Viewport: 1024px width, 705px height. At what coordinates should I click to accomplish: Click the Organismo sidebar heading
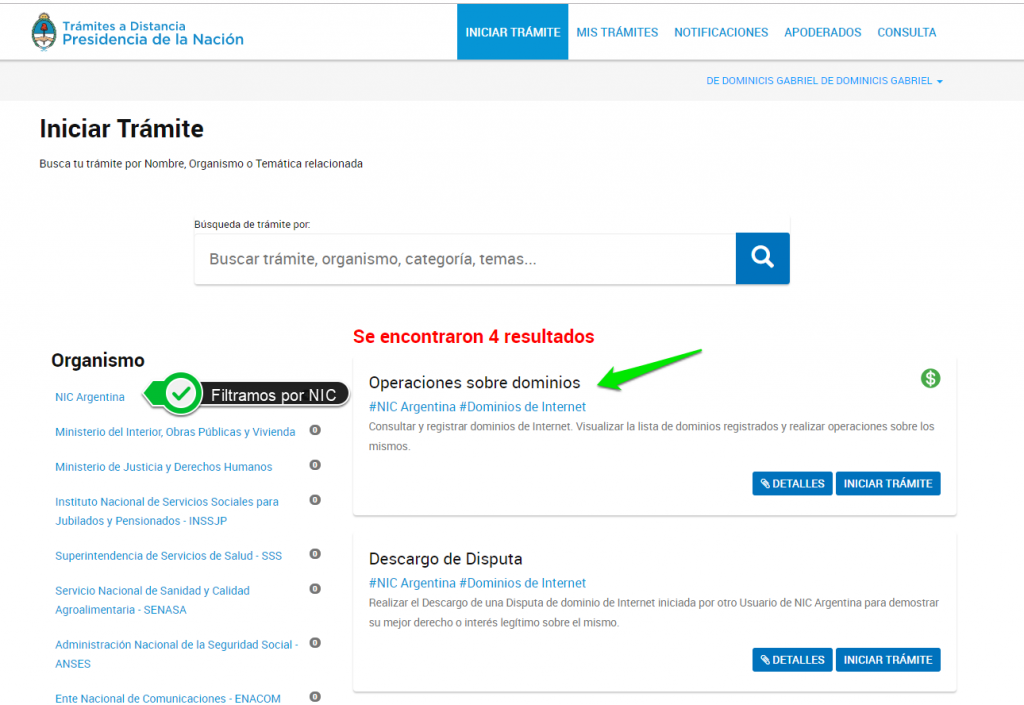tap(98, 360)
